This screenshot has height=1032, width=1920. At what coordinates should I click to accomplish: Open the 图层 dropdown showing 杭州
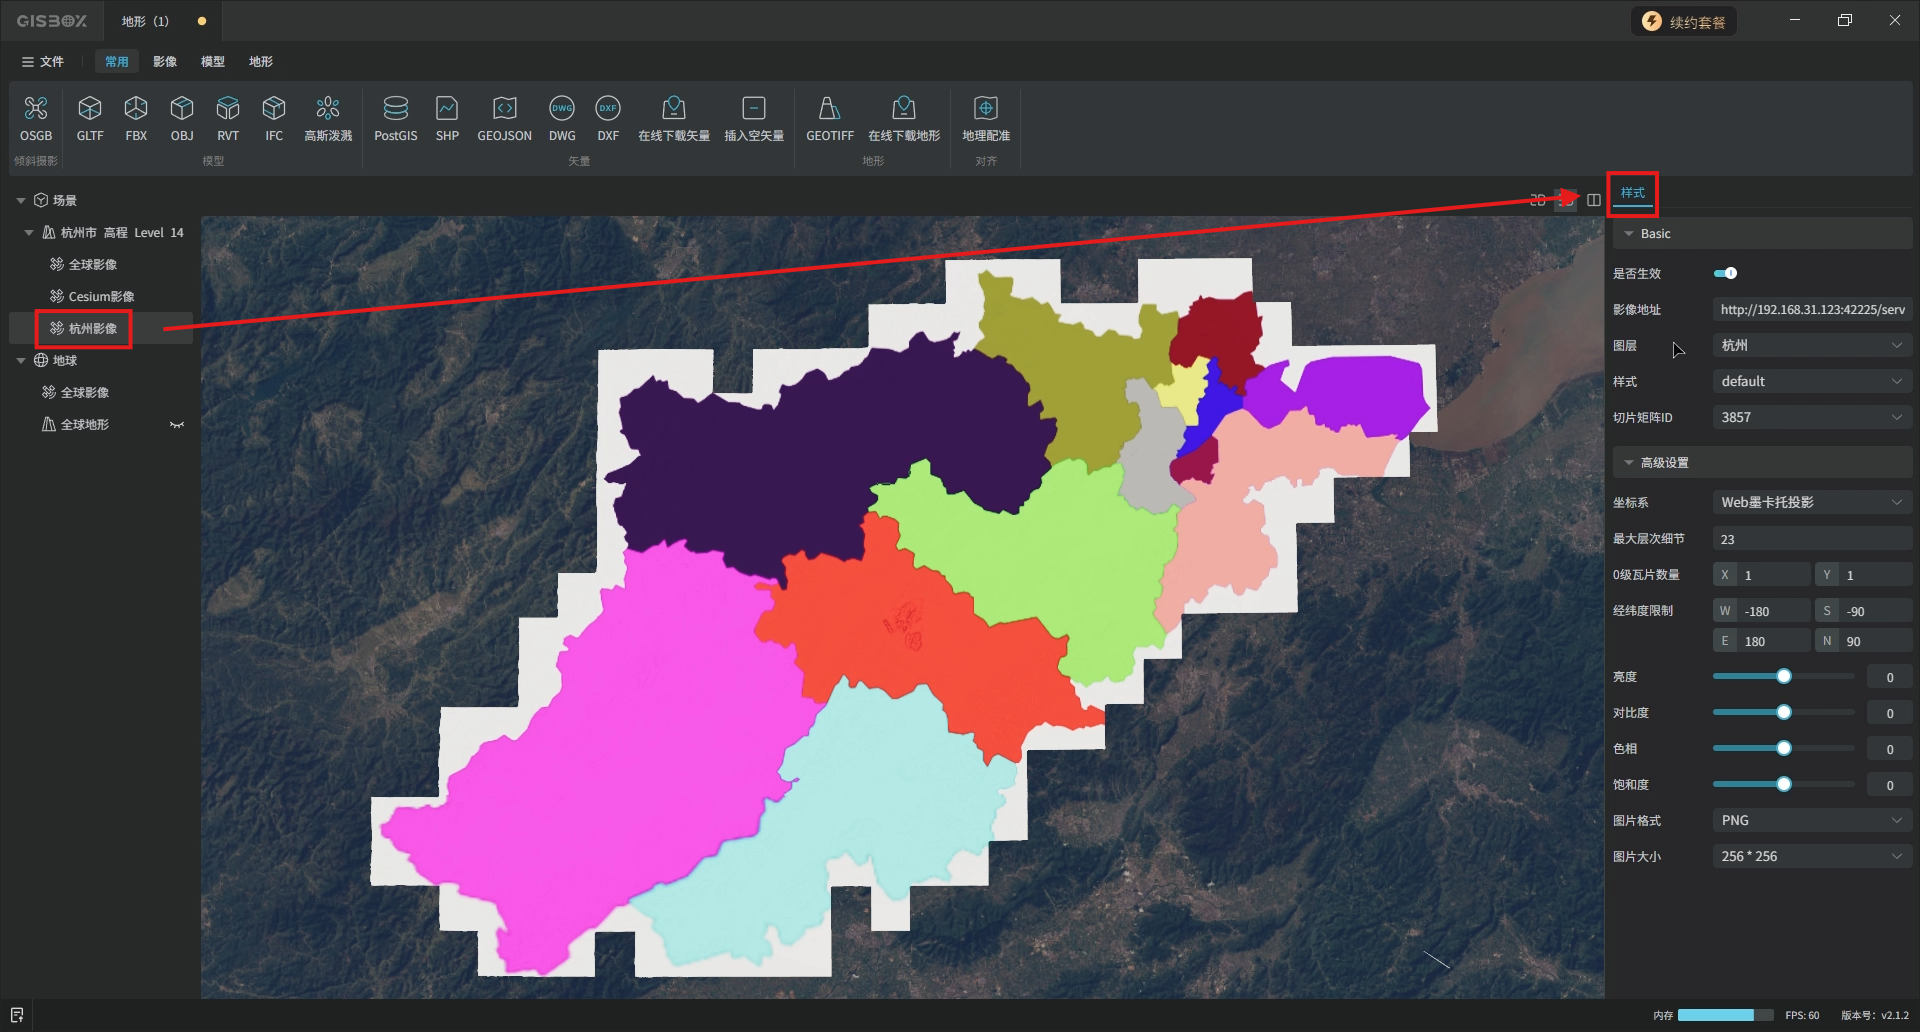pos(1811,345)
